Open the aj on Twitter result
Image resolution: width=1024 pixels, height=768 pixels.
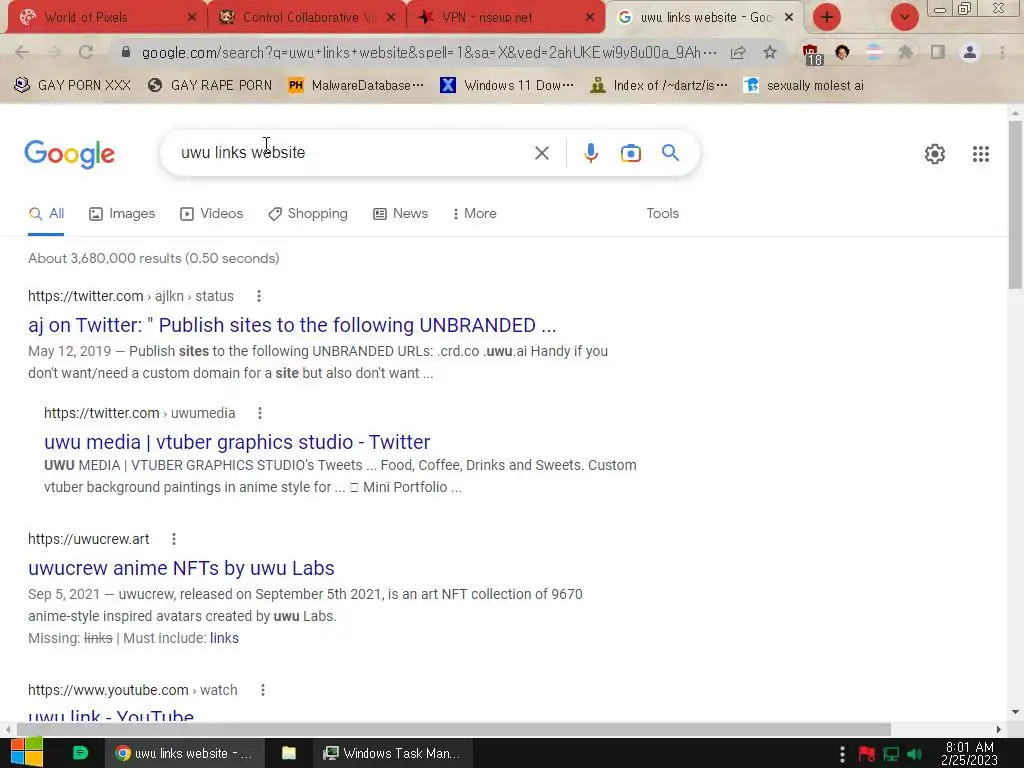click(292, 325)
